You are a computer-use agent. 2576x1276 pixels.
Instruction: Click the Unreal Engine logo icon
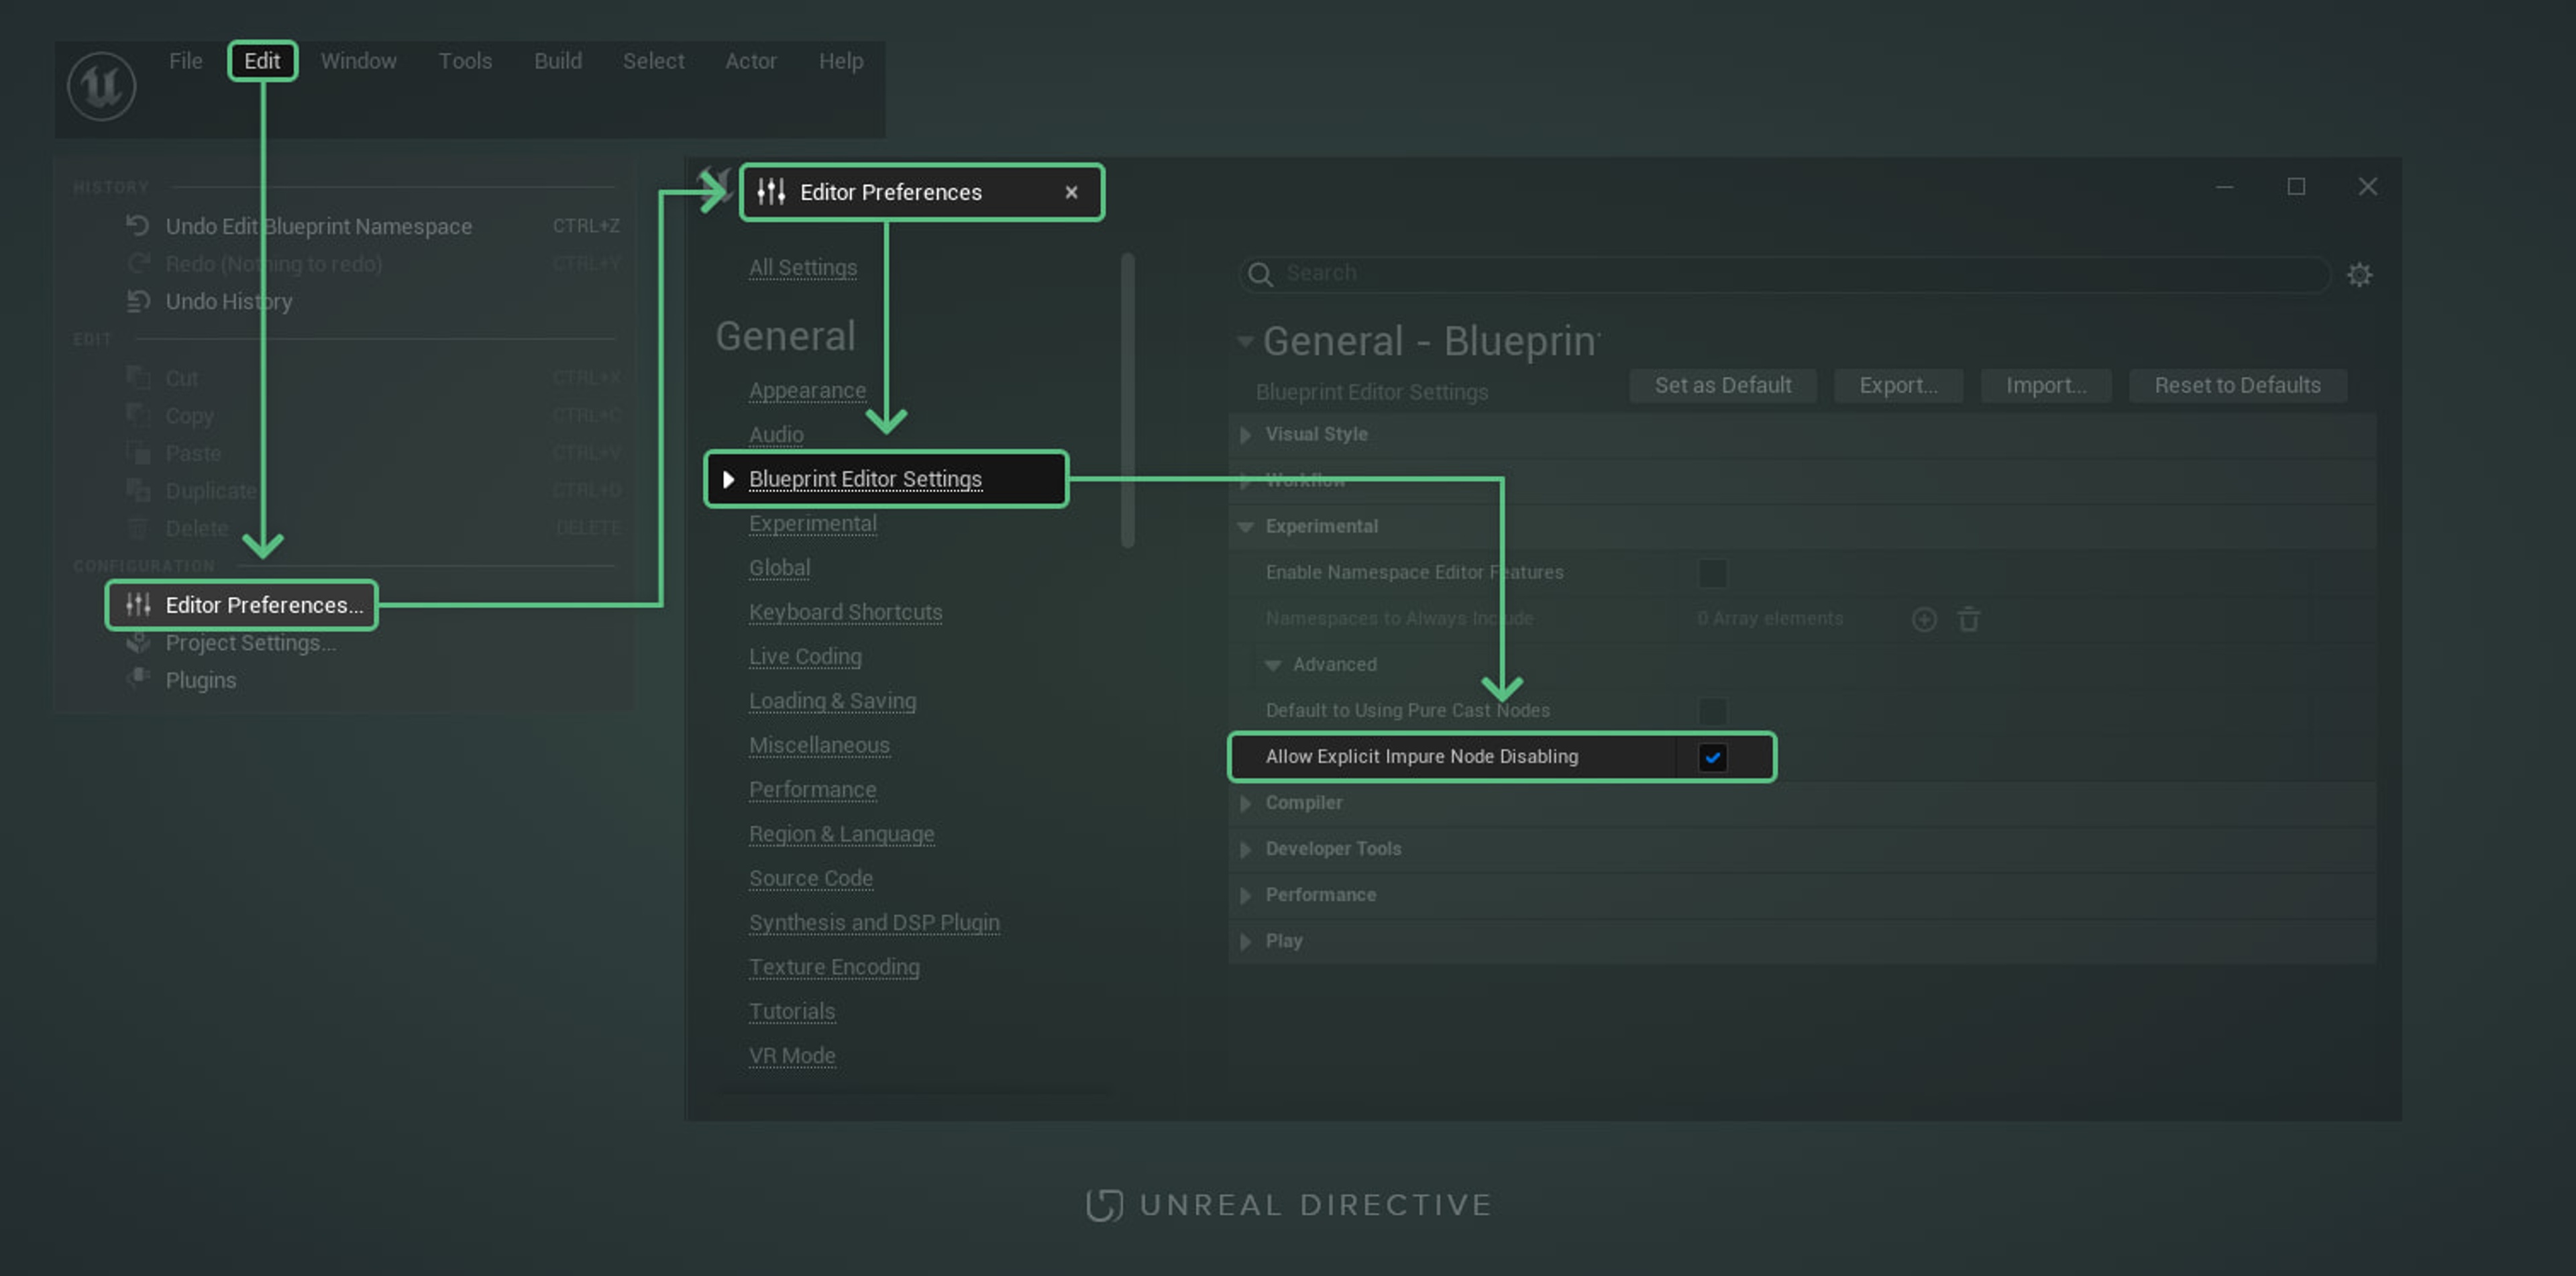(101, 86)
